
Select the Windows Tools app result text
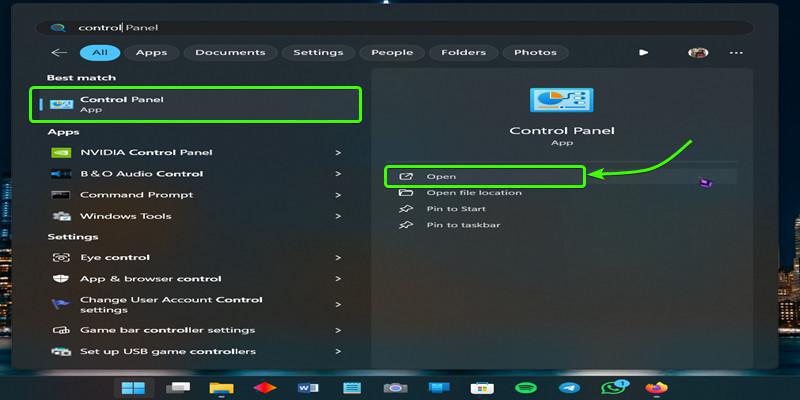pos(126,216)
